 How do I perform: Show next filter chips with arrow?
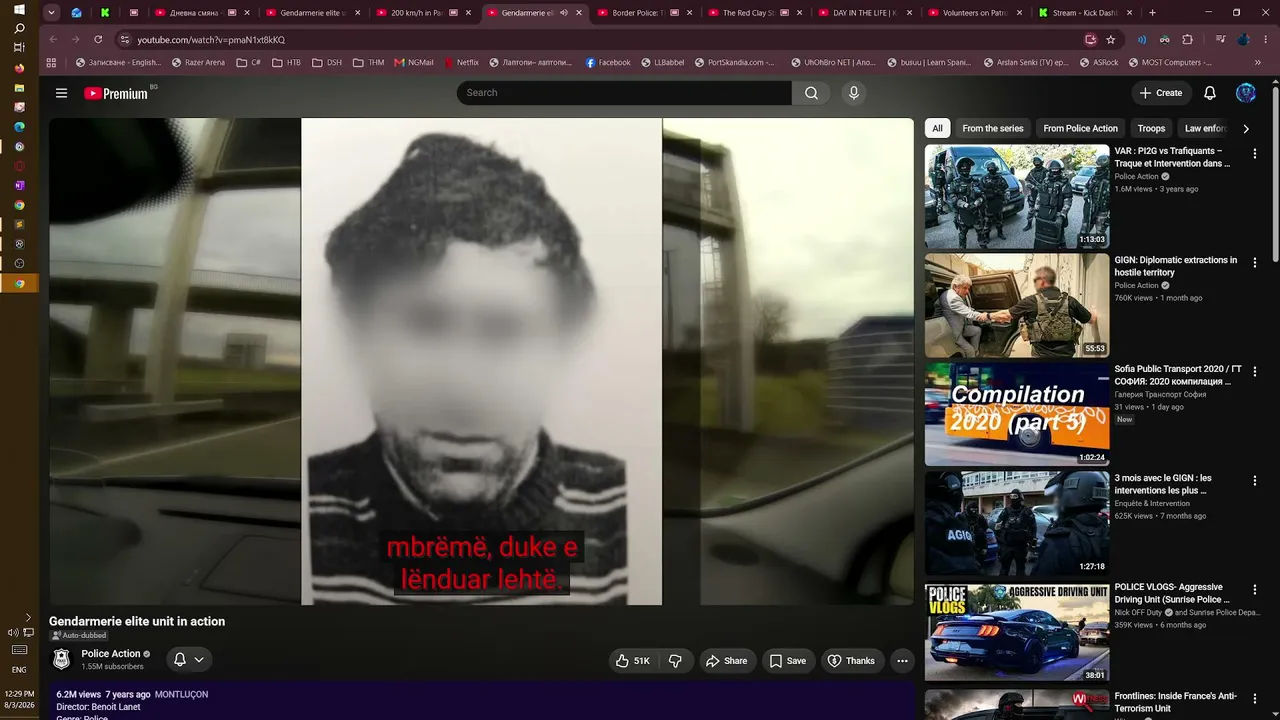pyautogui.click(x=1245, y=128)
